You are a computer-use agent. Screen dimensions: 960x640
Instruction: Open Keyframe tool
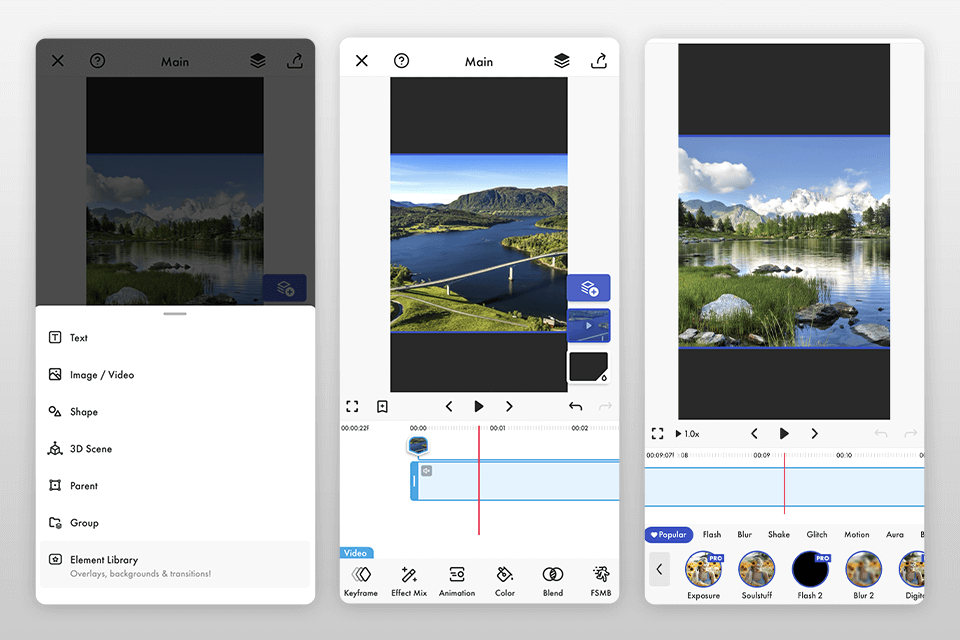(x=361, y=581)
